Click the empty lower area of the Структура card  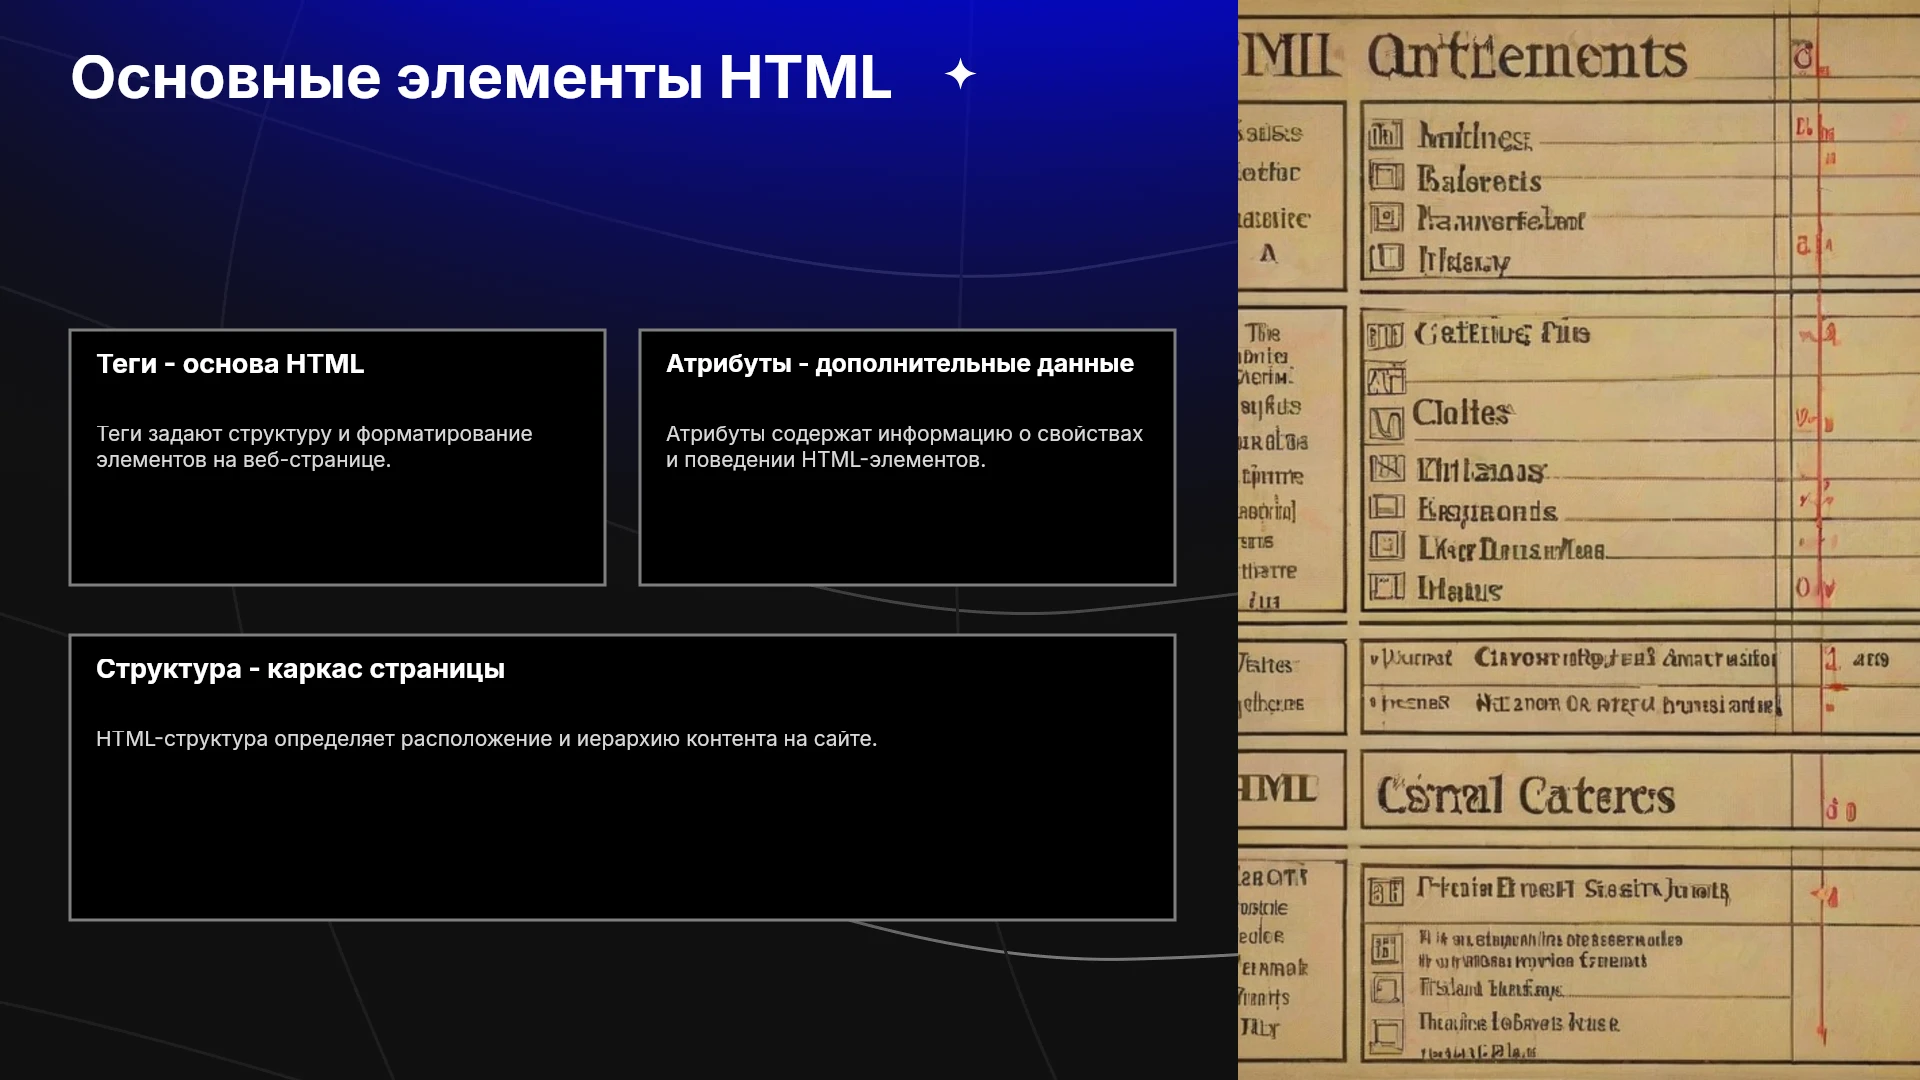pos(622,840)
